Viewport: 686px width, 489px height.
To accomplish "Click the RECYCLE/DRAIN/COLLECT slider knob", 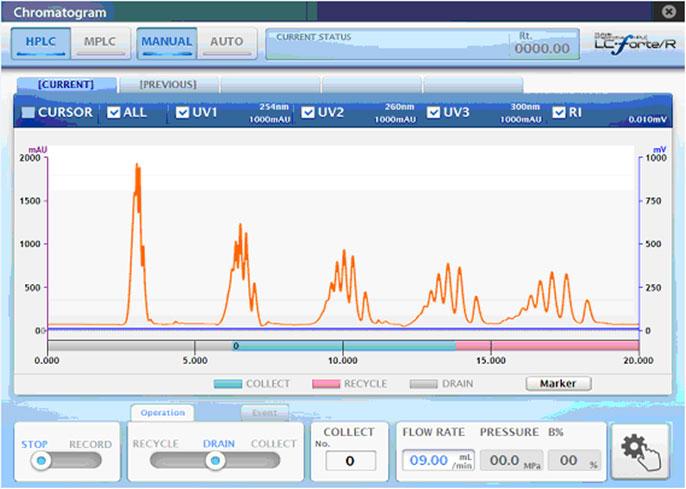I will 214,460.
